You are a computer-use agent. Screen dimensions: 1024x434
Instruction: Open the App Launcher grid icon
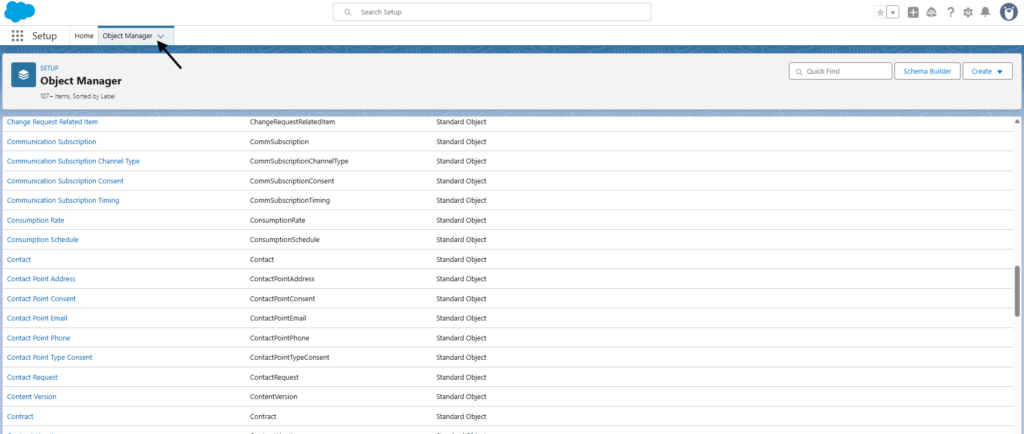tap(17, 36)
